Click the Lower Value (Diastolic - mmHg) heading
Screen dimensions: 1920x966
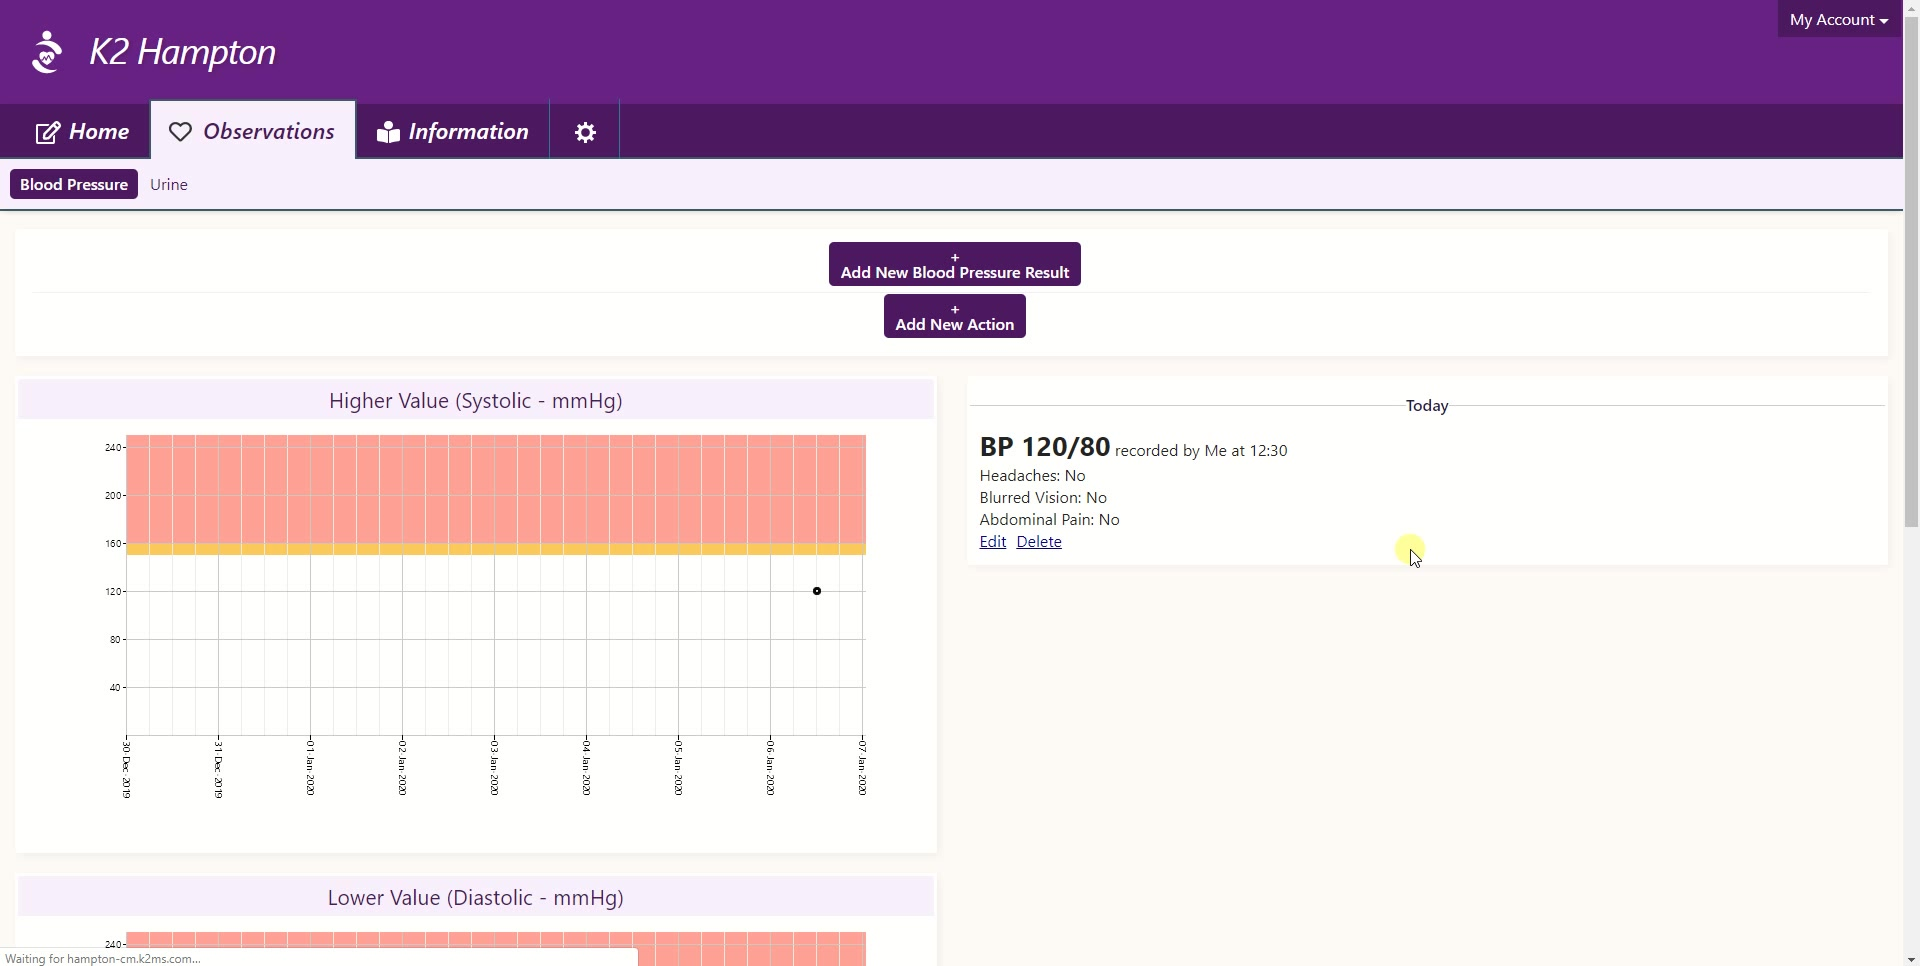tap(476, 898)
